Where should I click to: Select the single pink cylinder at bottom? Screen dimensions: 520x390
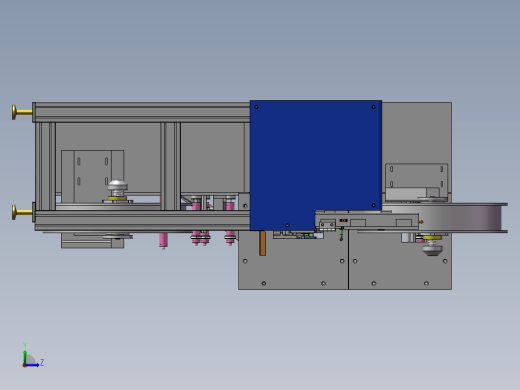click(x=163, y=241)
